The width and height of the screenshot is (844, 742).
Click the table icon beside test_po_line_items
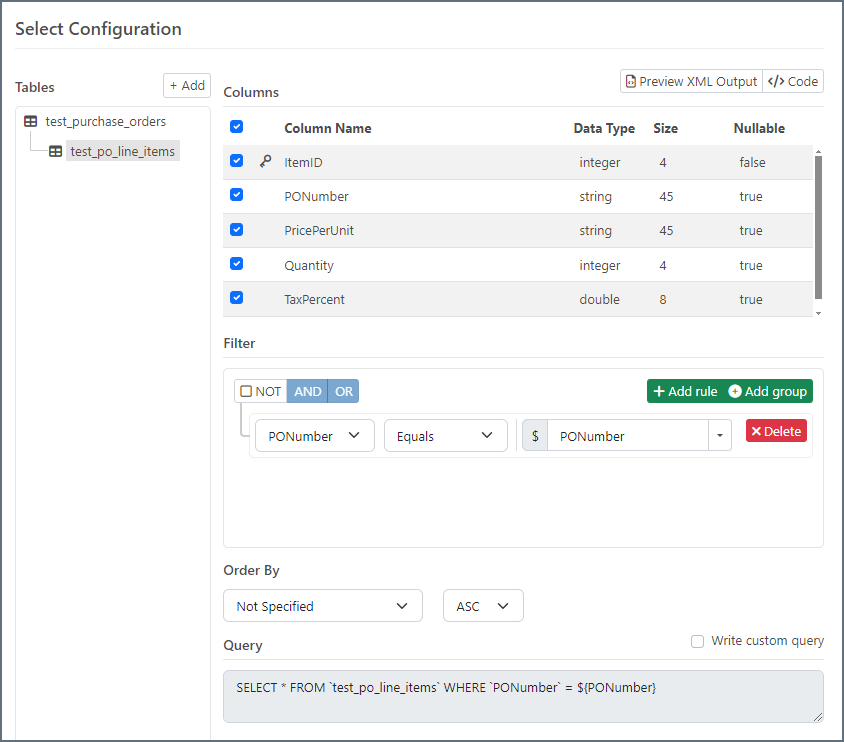56,152
